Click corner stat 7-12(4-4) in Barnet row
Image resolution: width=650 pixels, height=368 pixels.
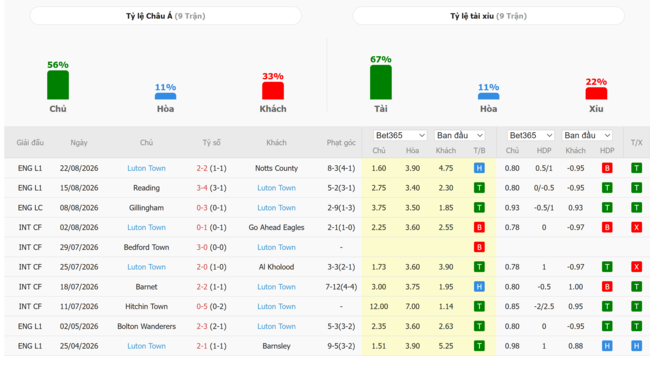pyautogui.click(x=341, y=287)
